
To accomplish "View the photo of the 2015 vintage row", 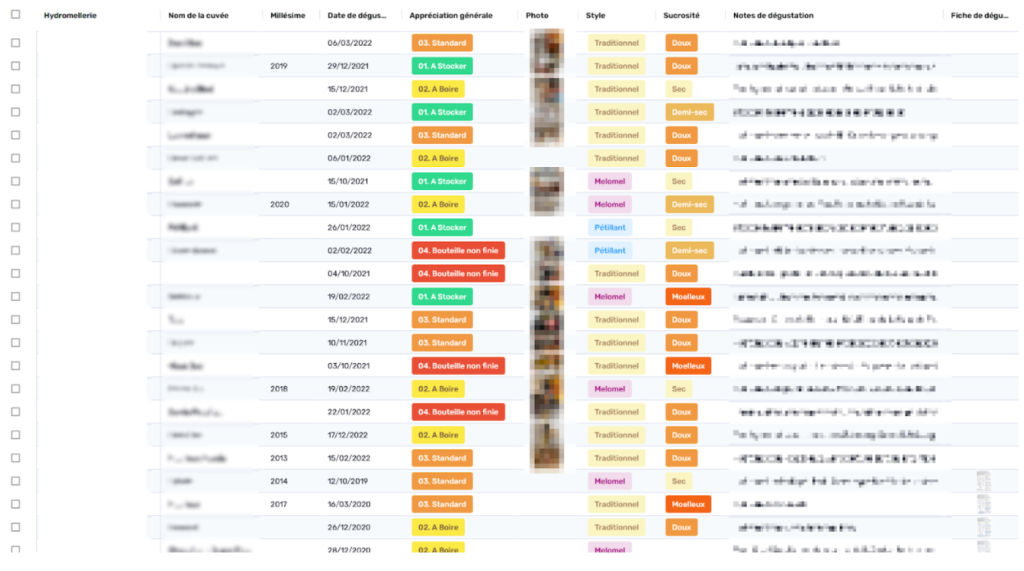I will [546, 435].
